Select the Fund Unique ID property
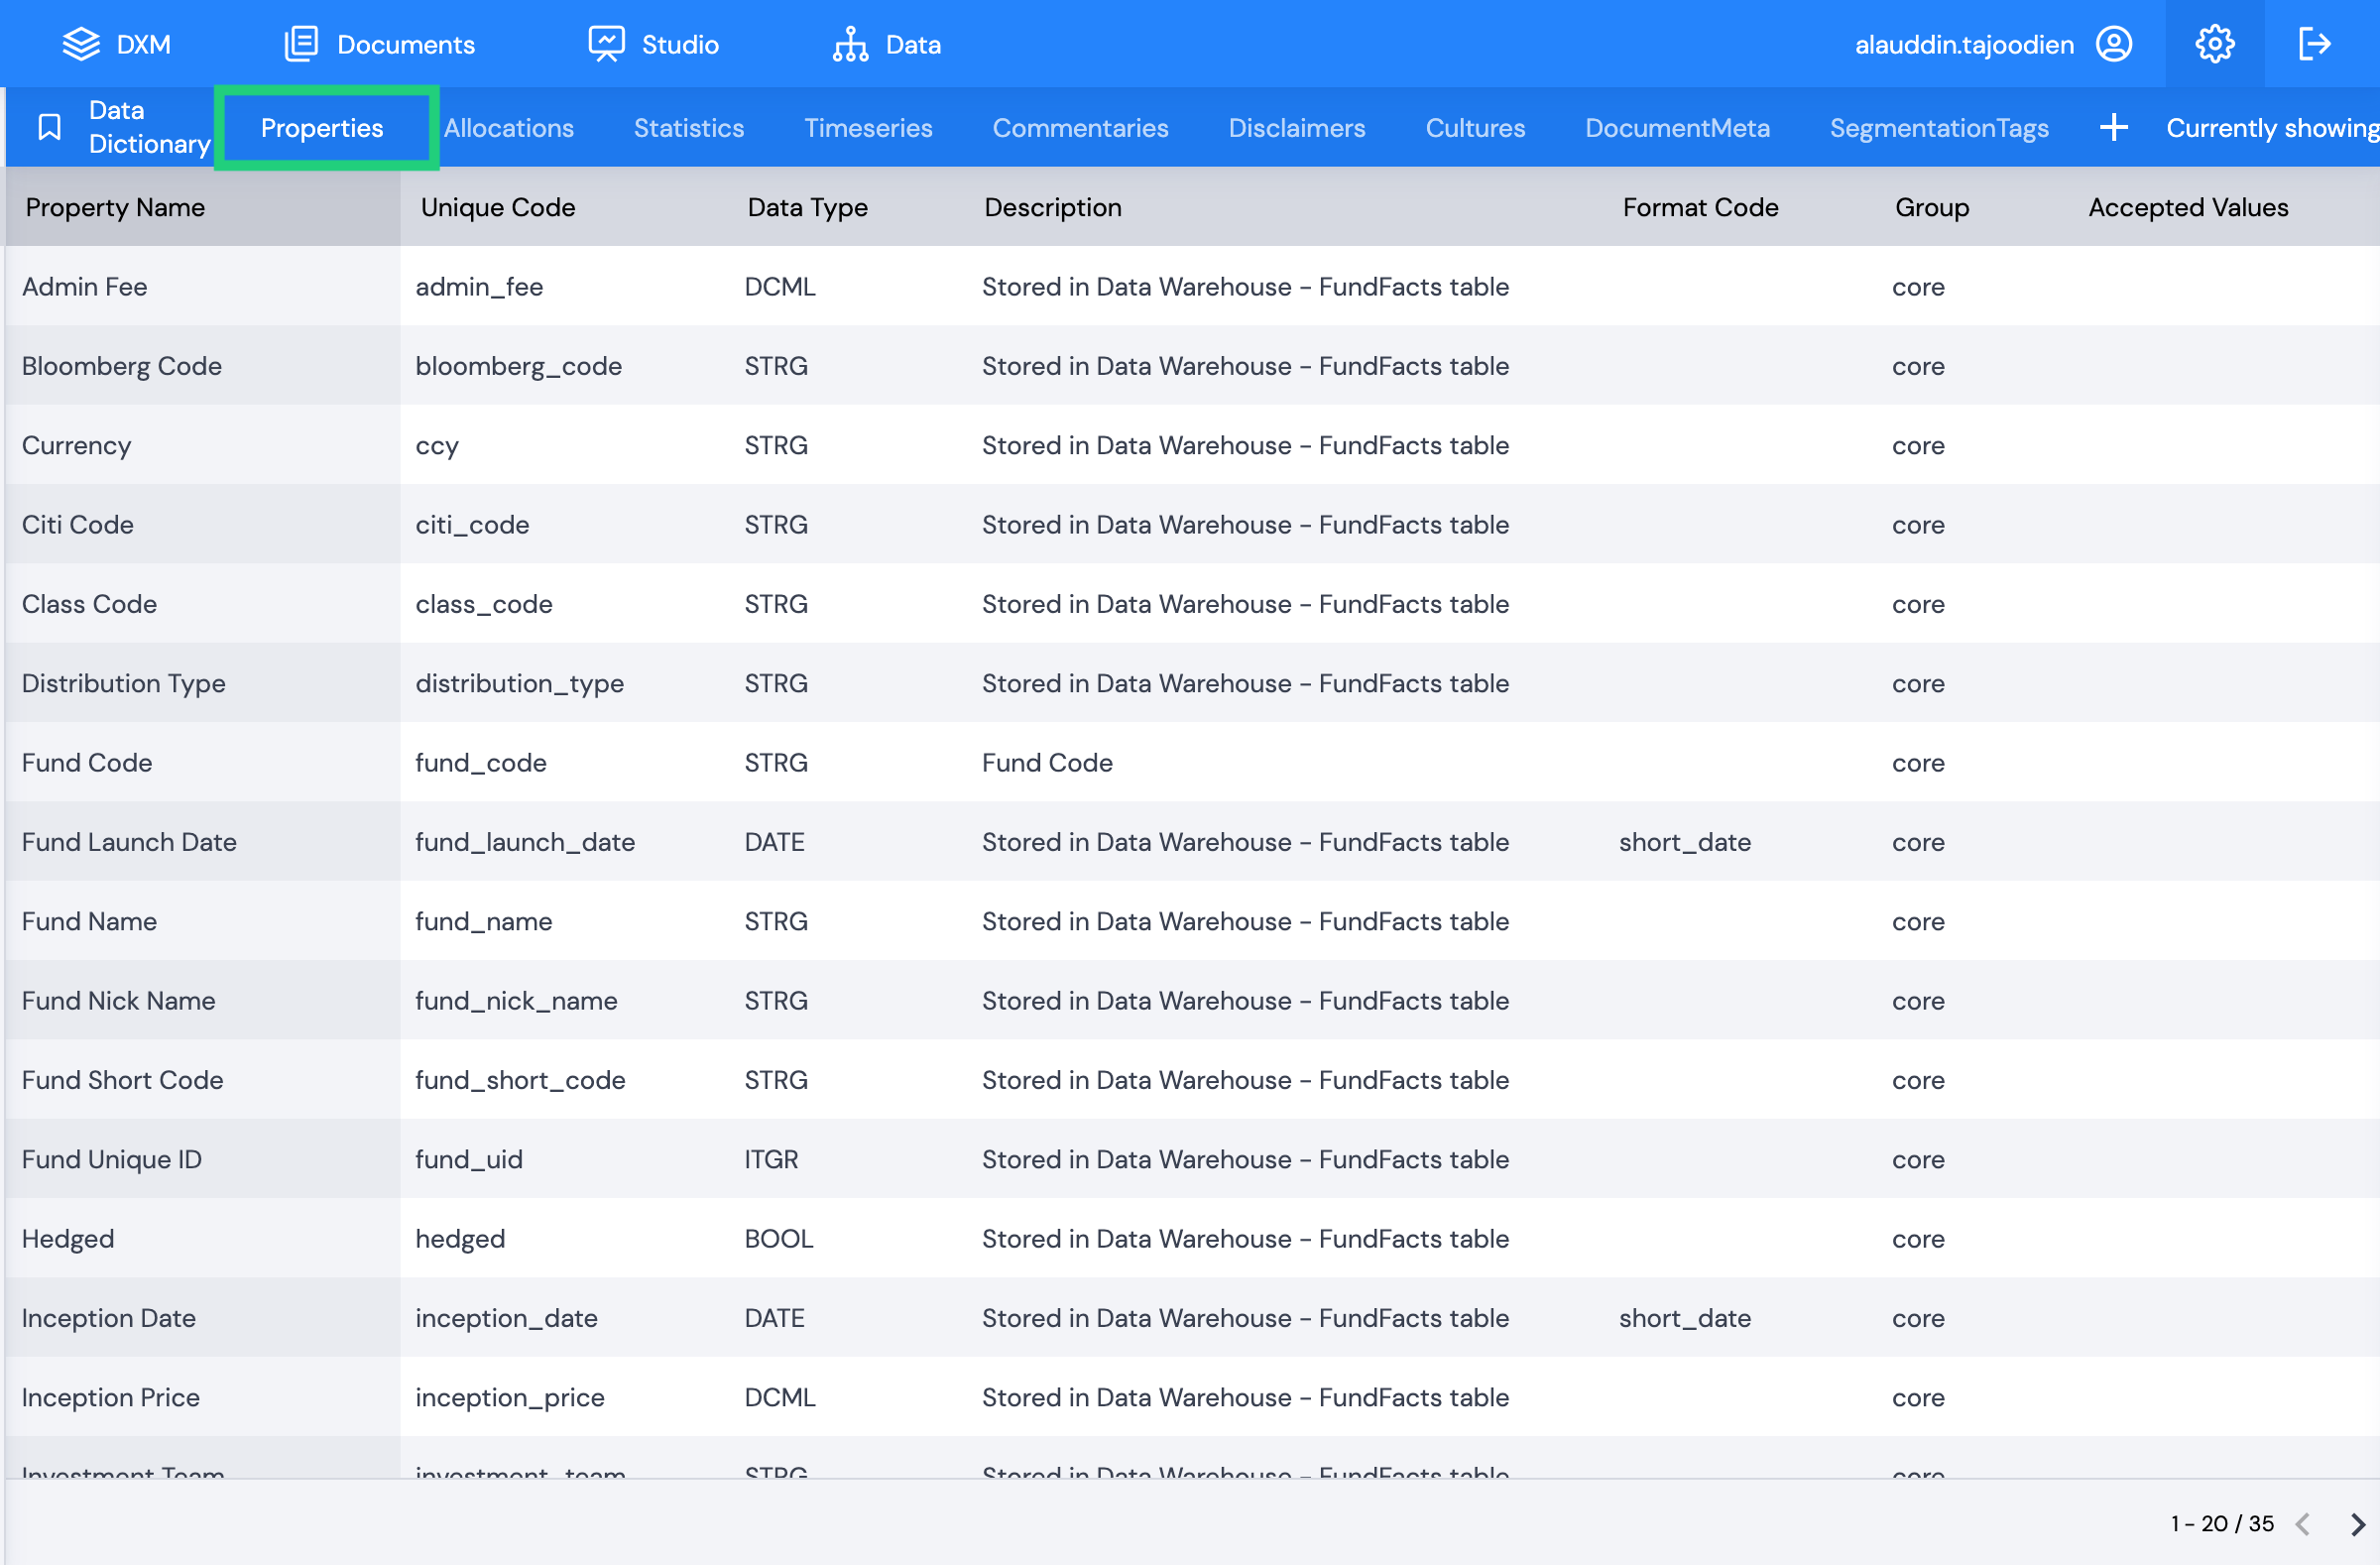This screenshot has height=1565, width=2380. pos(111,1159)
